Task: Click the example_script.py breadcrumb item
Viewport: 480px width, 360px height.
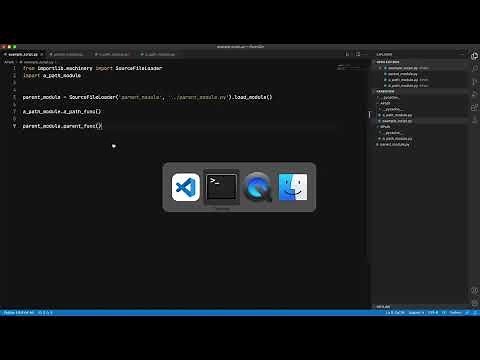Action: 38,62
